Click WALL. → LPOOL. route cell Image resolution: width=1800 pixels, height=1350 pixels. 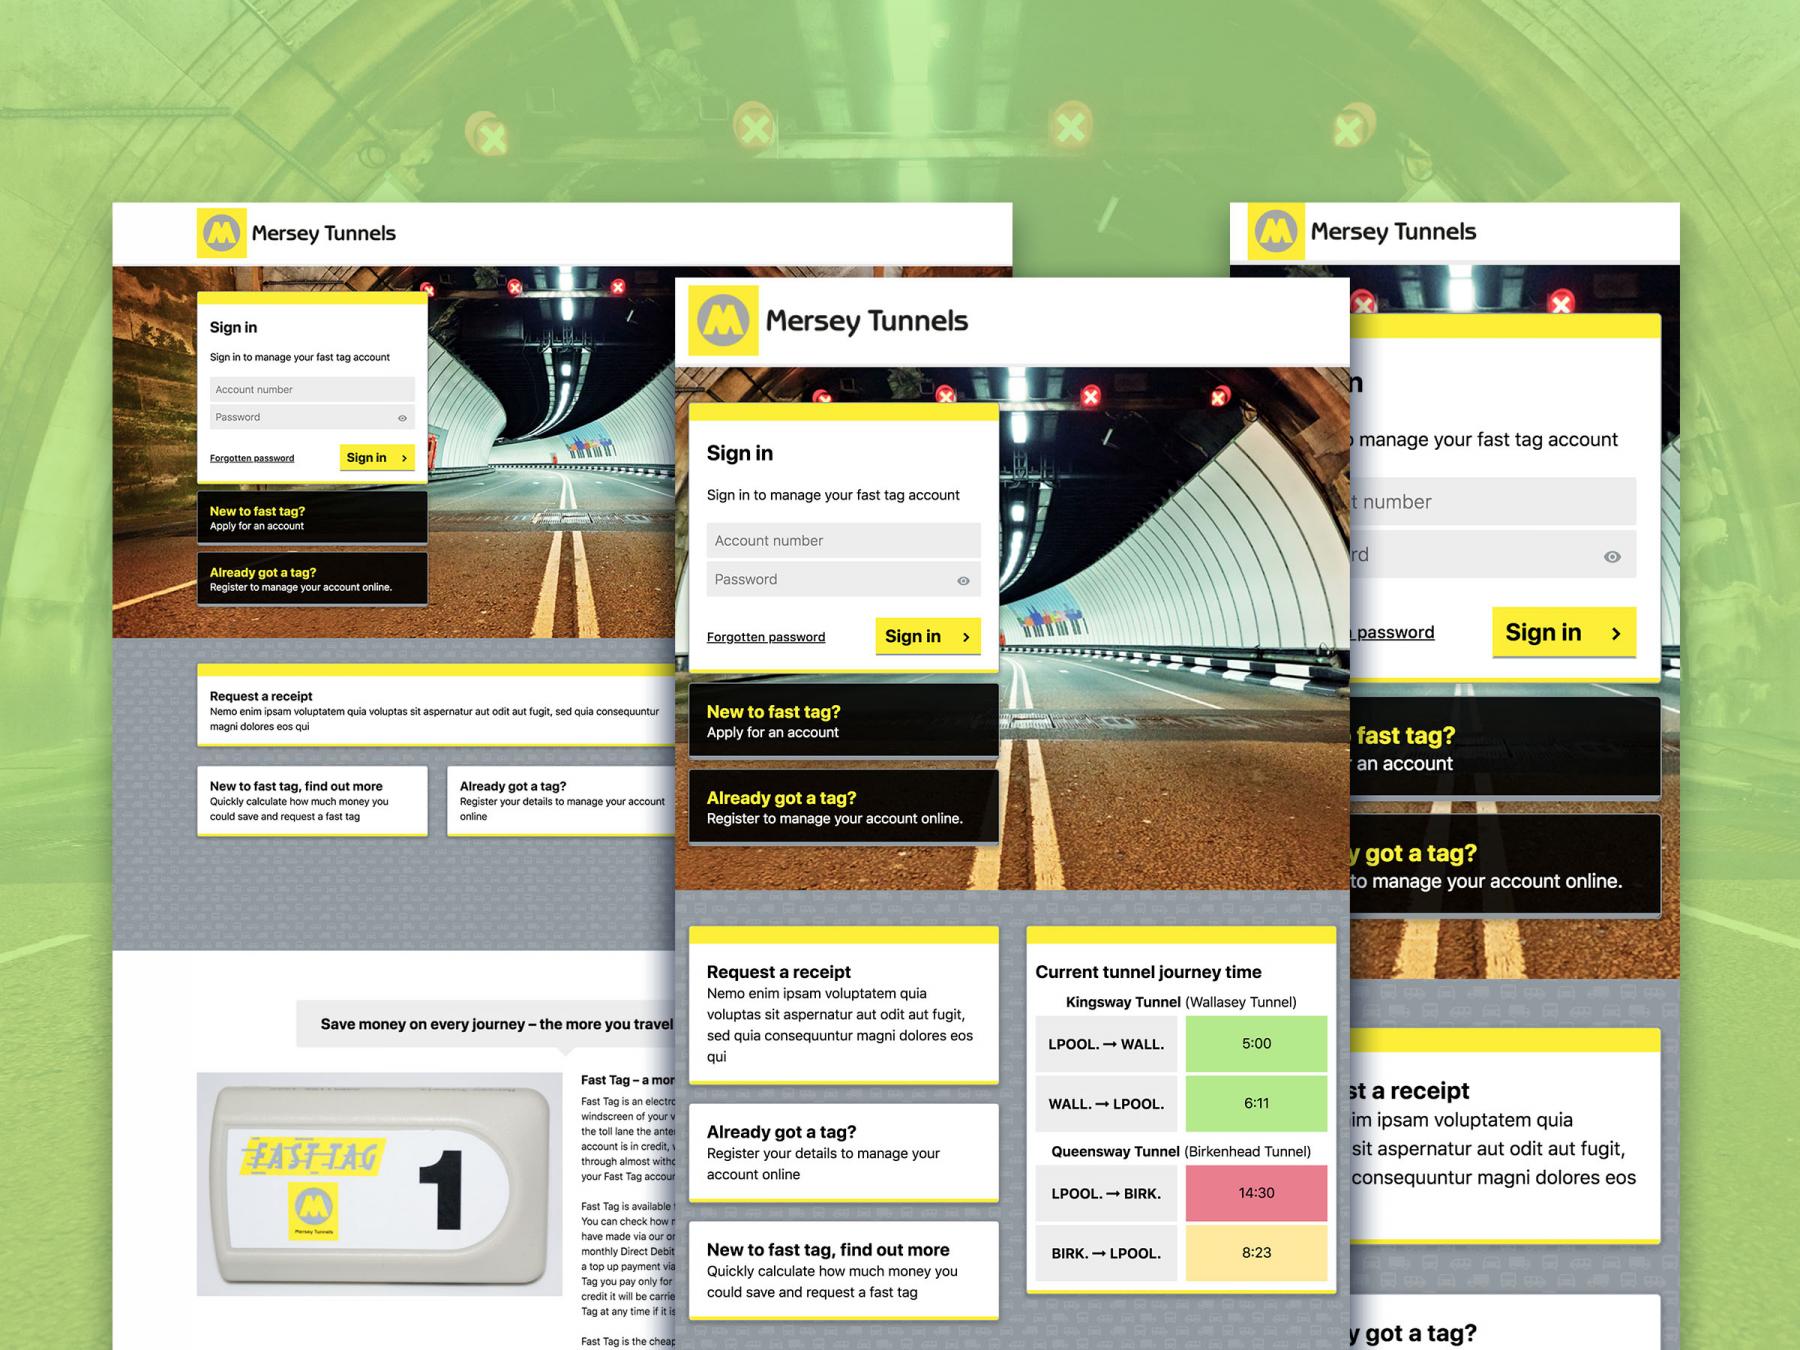[1106, 1104]
